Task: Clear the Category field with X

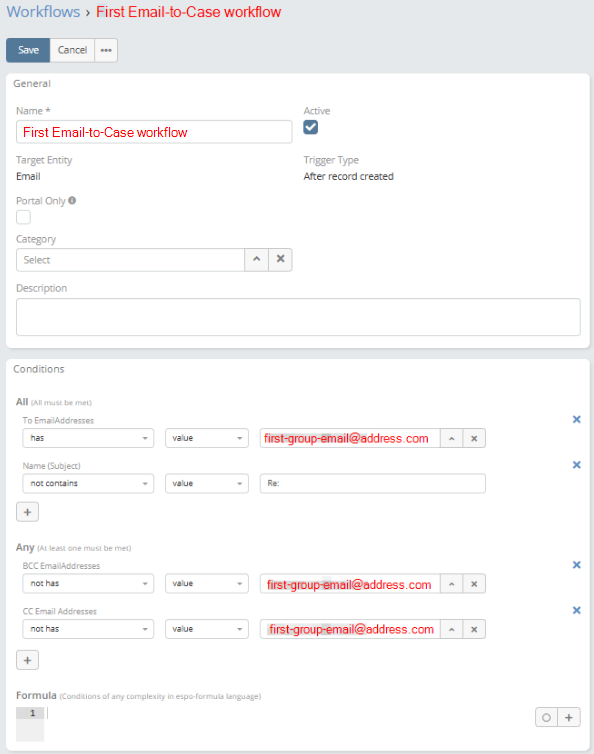Action: click(x=280, y=260)
